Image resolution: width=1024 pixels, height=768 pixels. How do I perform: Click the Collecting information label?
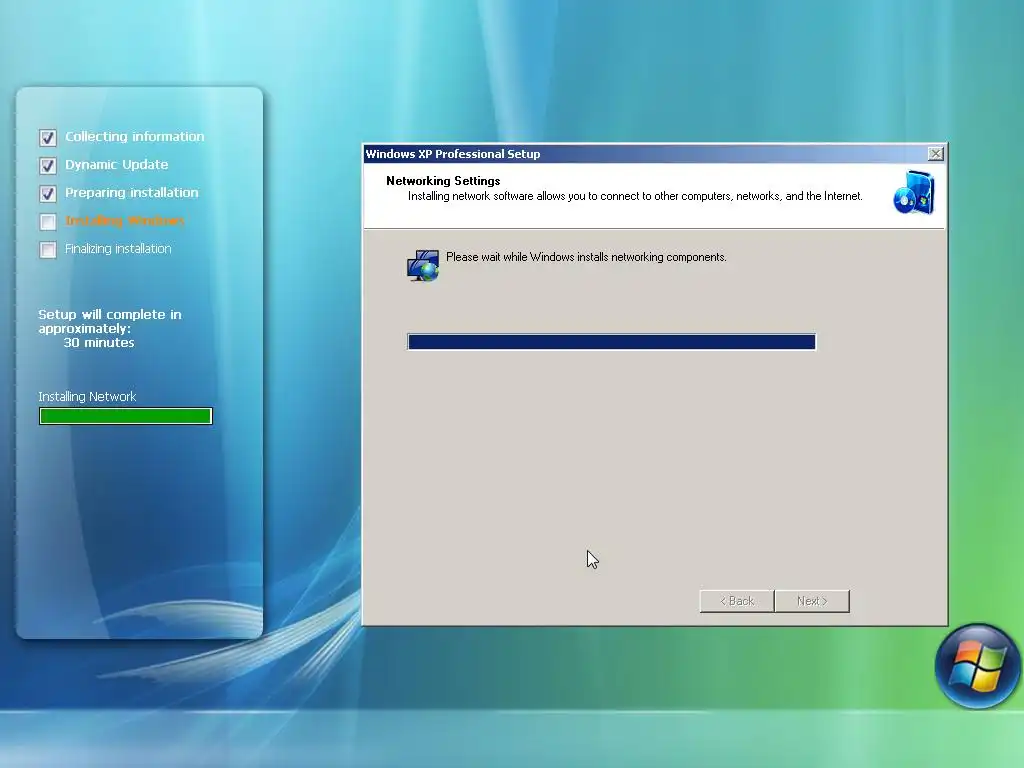(x=135, y=136)
